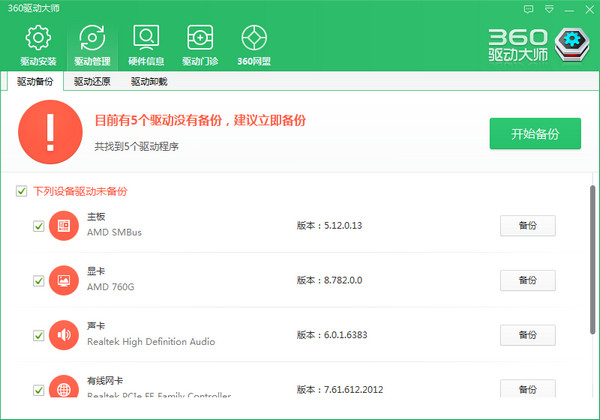Close the 360驱动大师 window
Image resolution: width=600 pixels, height=420 pixels.
(x=590, y=10)
